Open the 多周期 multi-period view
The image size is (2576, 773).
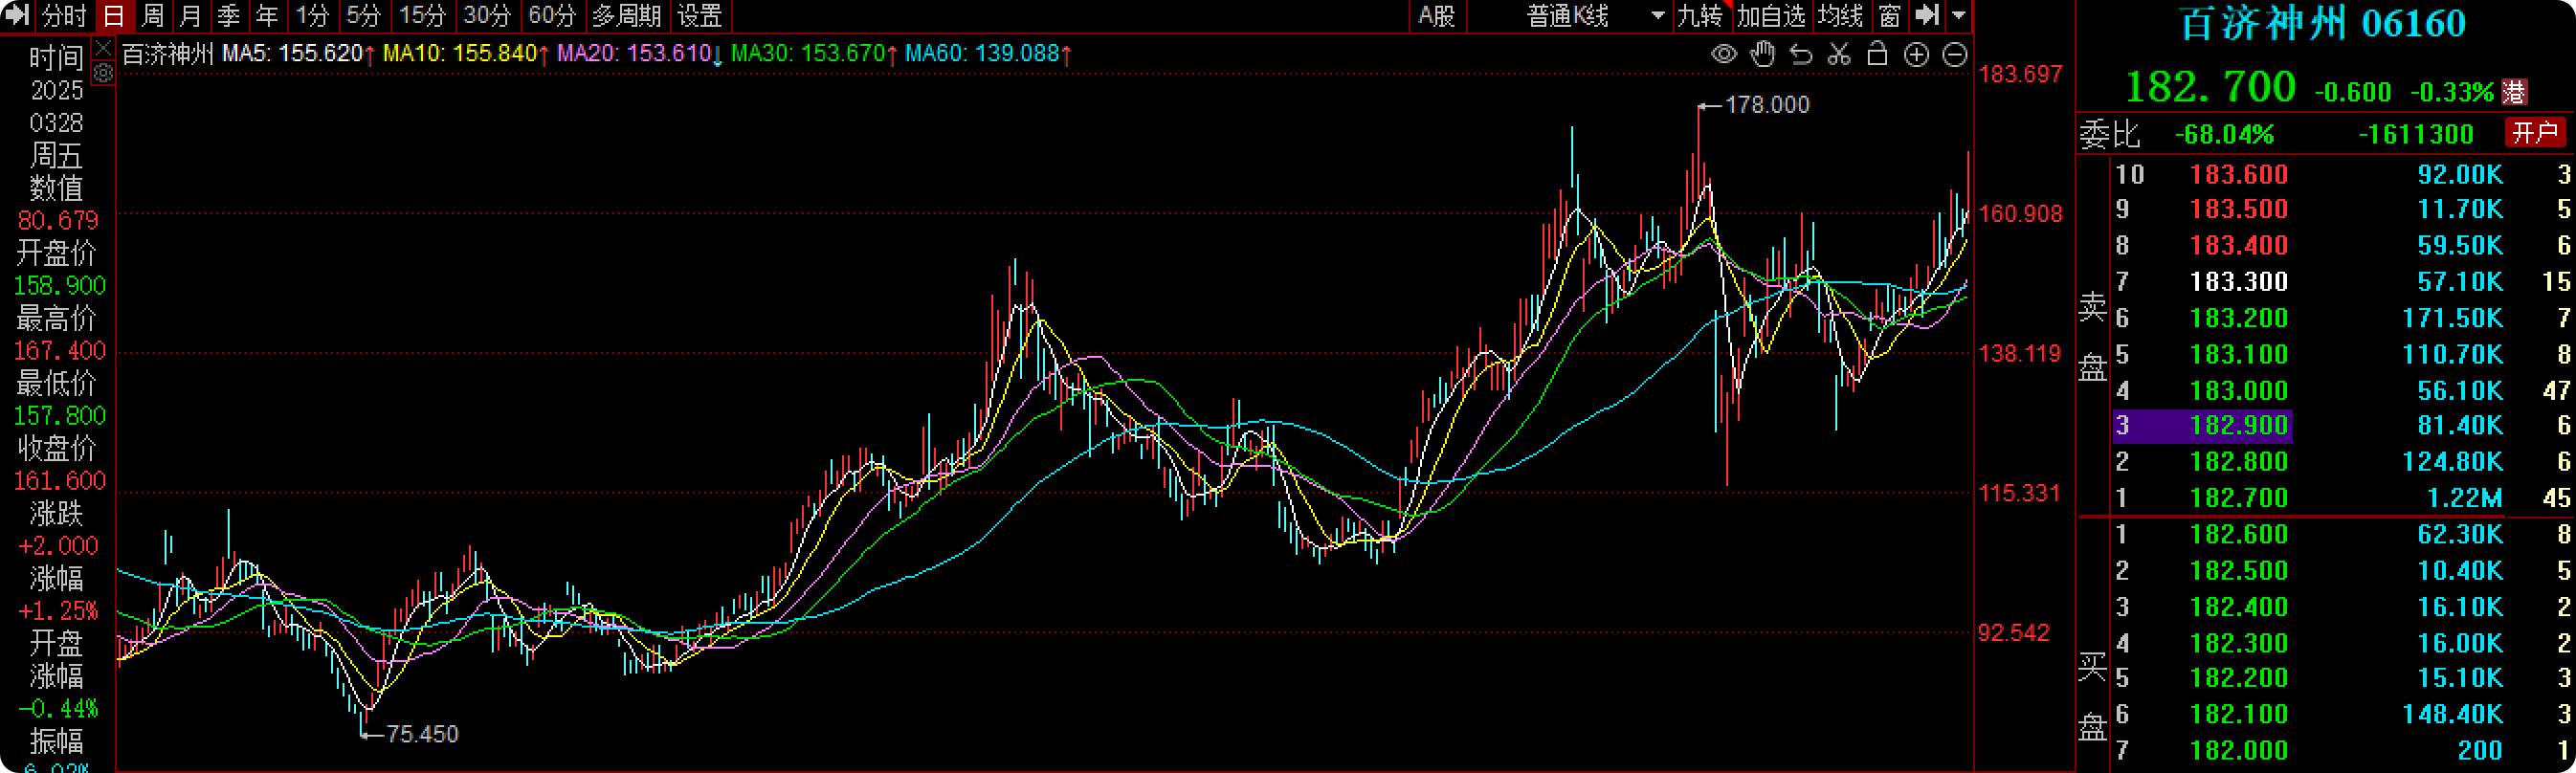point(626,16)
